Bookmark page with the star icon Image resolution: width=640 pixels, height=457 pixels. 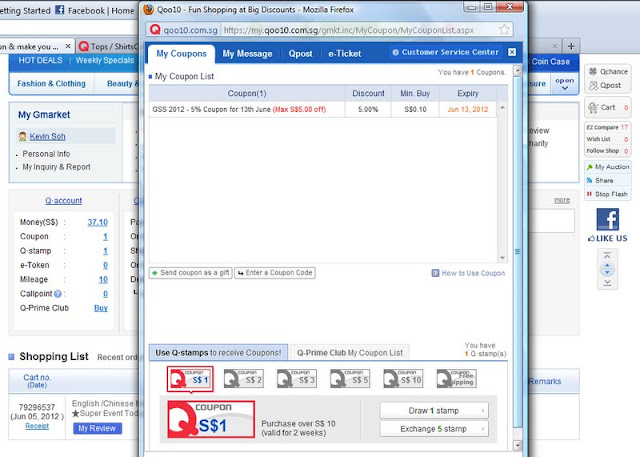(x=504, y=29)
